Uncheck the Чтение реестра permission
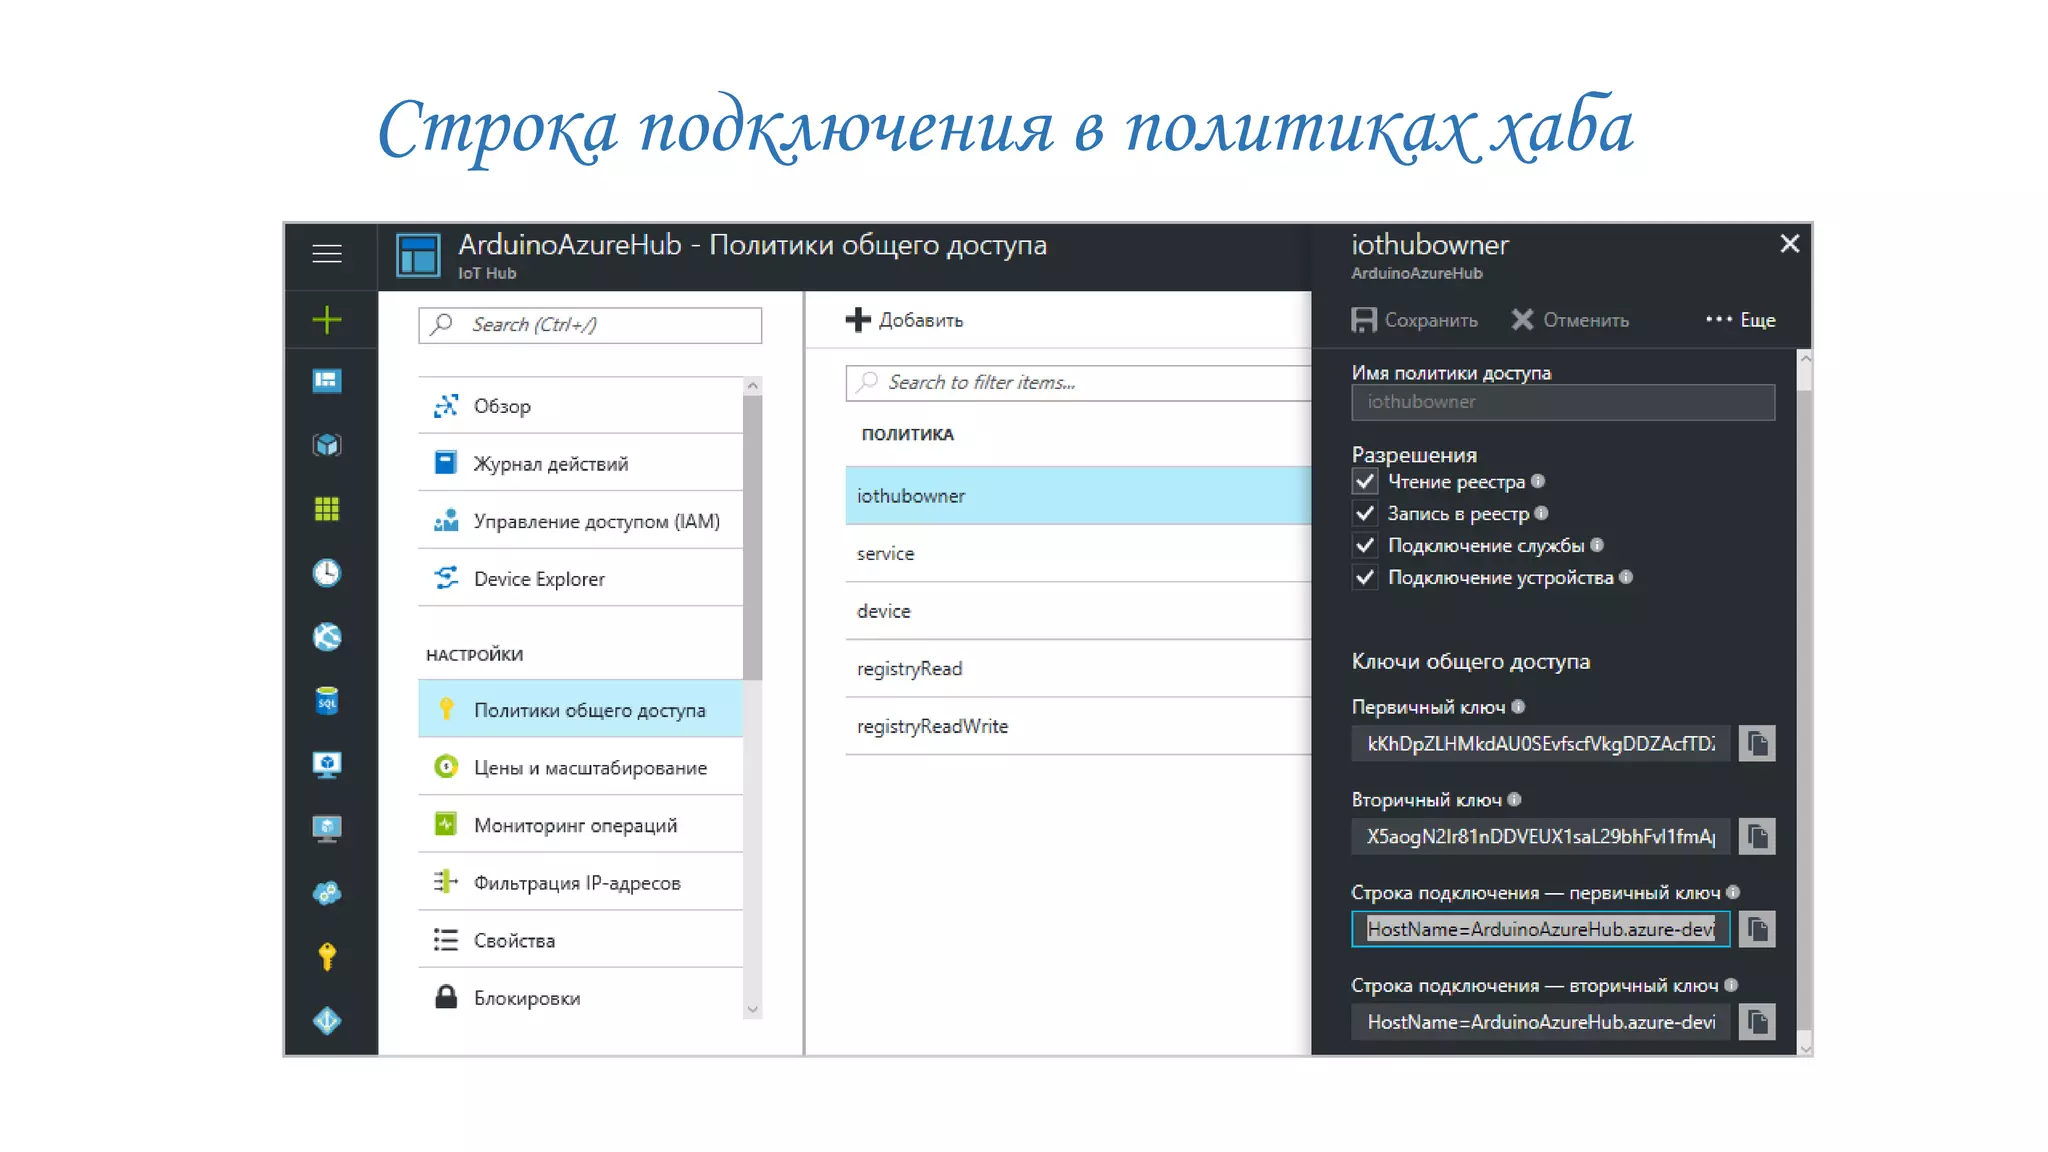The height and width of the screenshot is (1152, 2048). pyautogui.click(x=1365, y=482)
